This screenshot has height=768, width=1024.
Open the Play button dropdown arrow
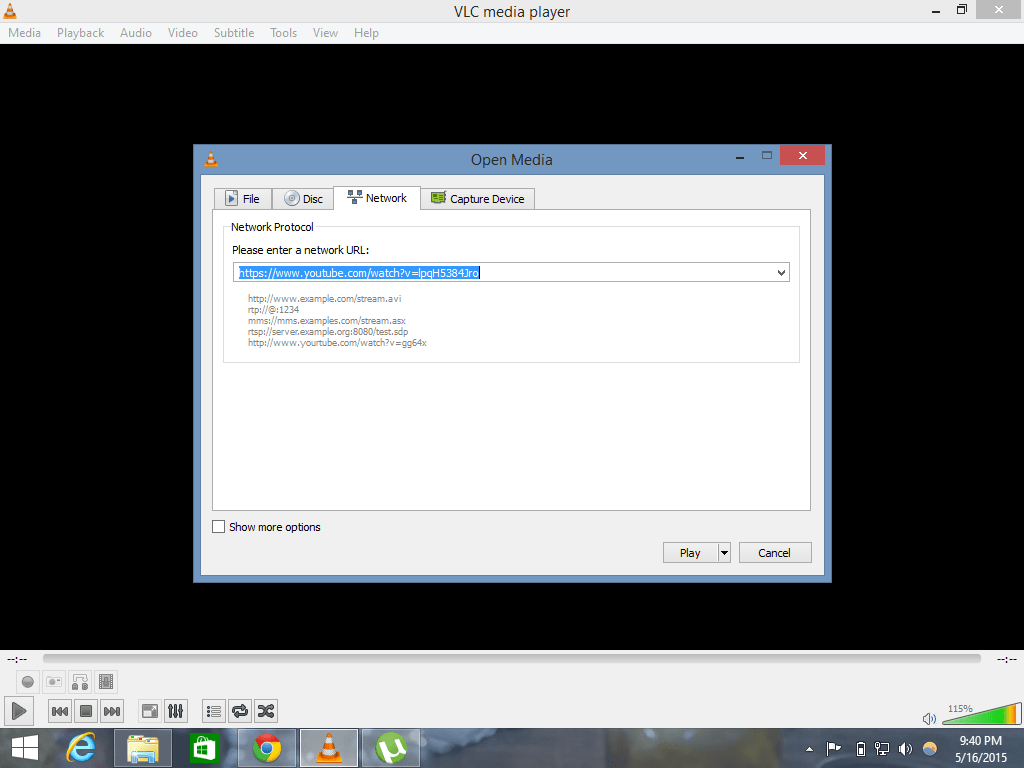tap(724, 552)
